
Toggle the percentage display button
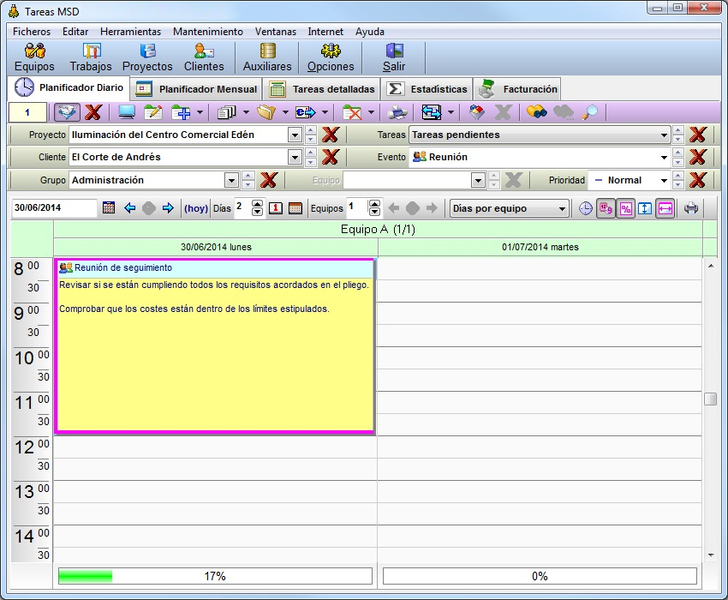[626, 209]
